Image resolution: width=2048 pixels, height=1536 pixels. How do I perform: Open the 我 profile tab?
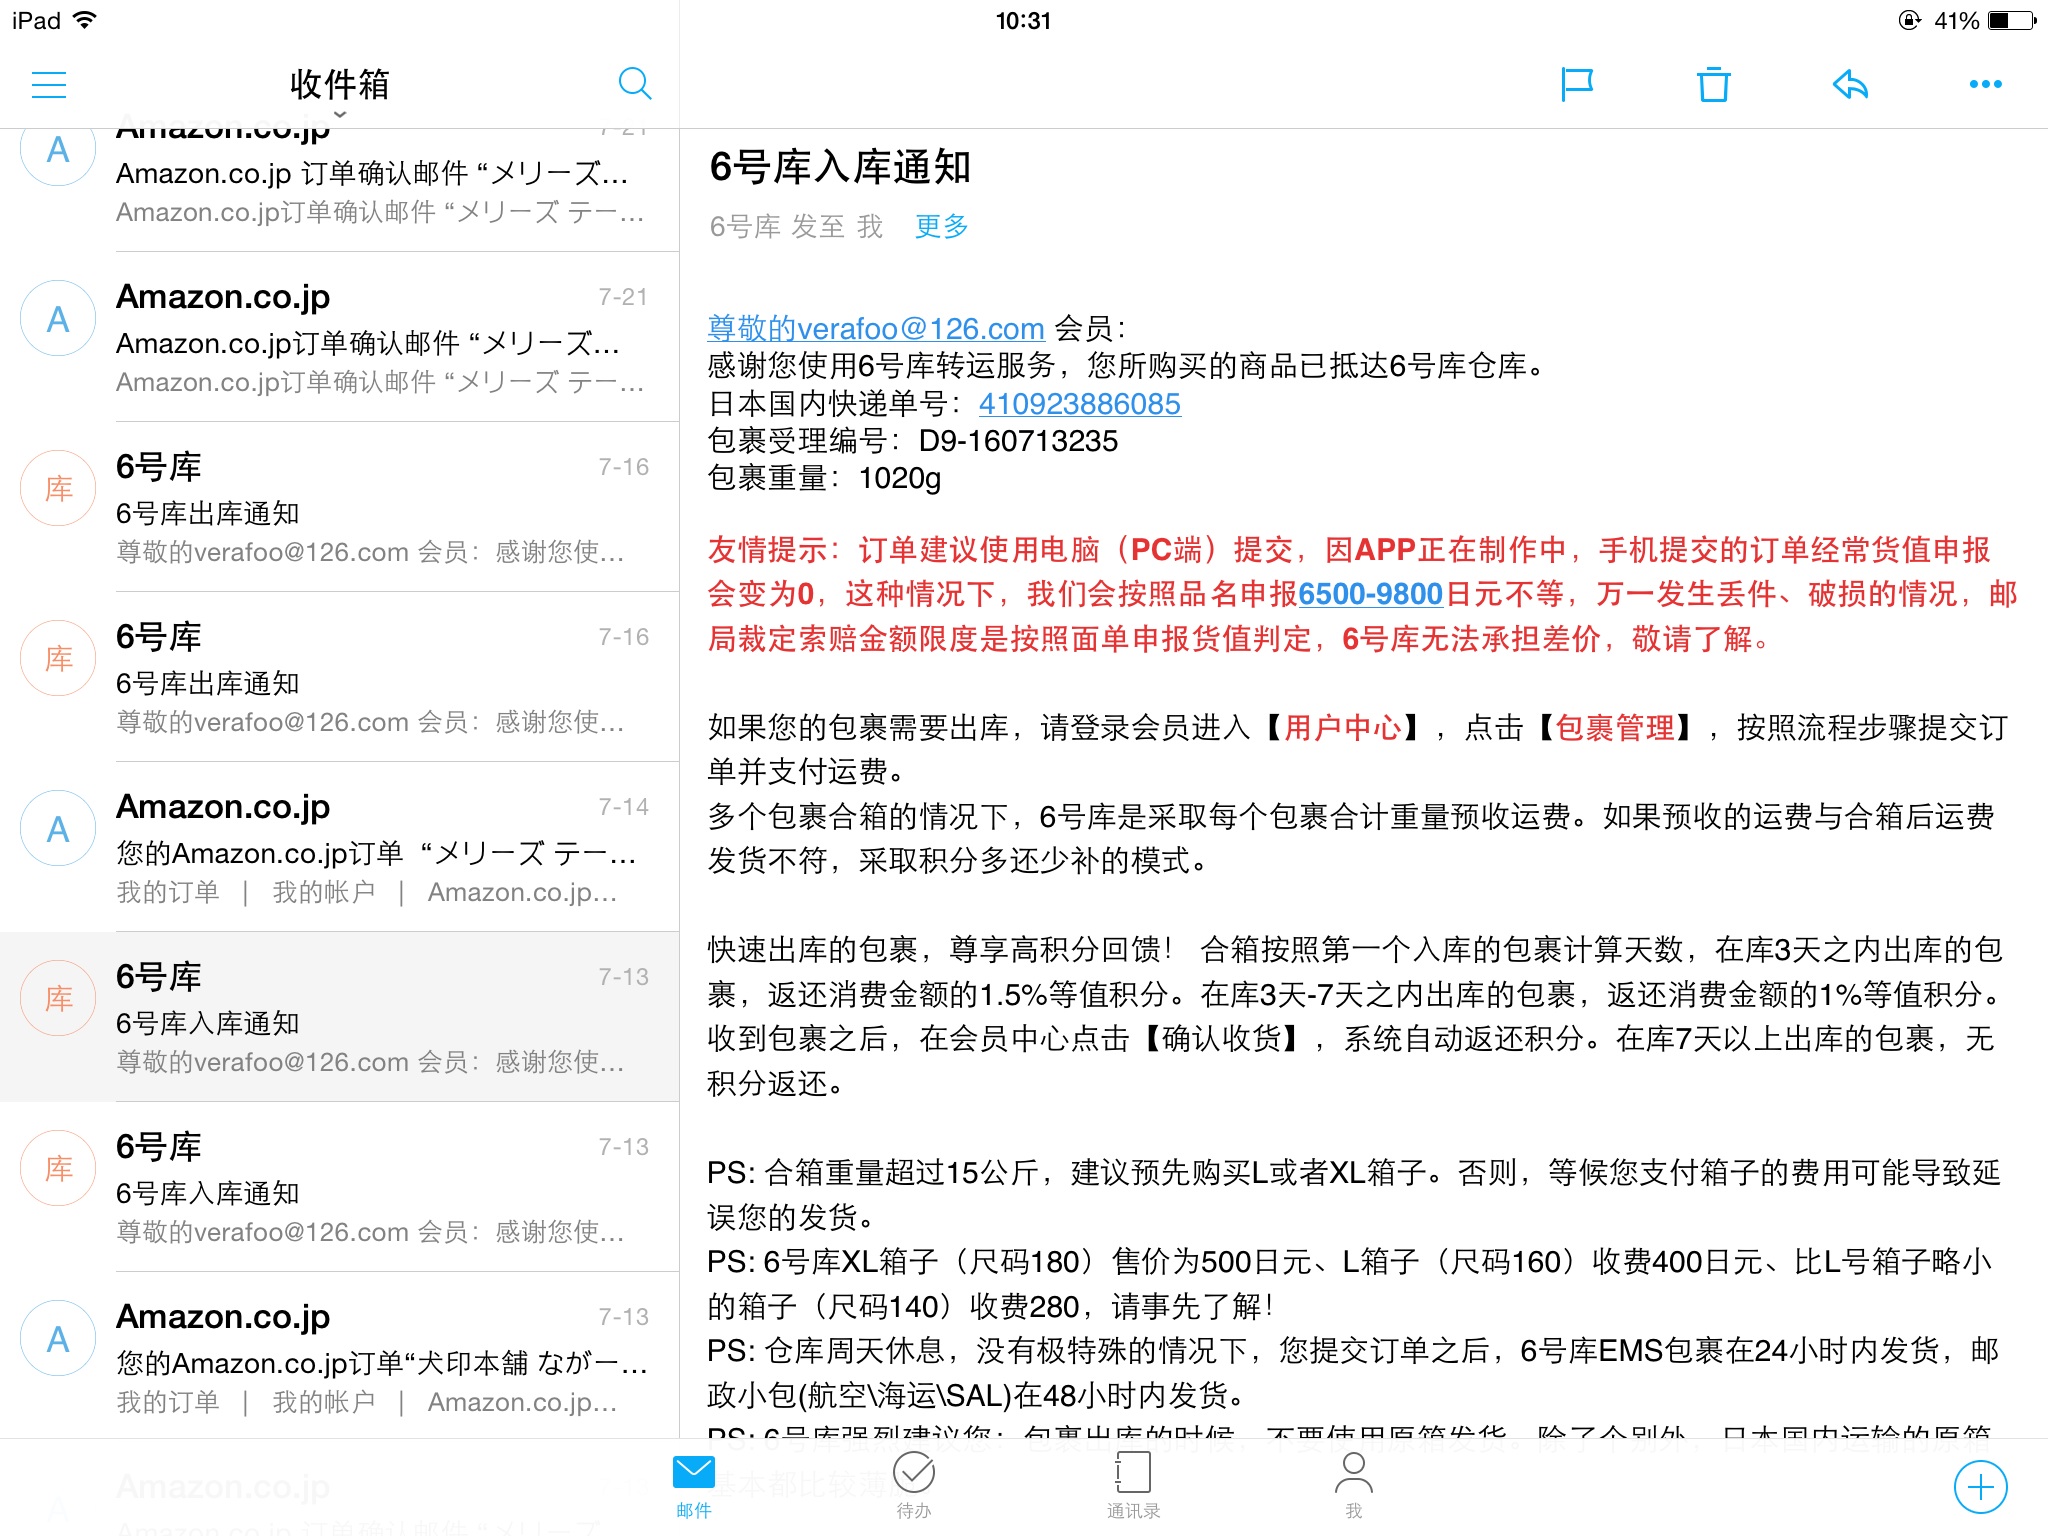click(1353, 1486)
